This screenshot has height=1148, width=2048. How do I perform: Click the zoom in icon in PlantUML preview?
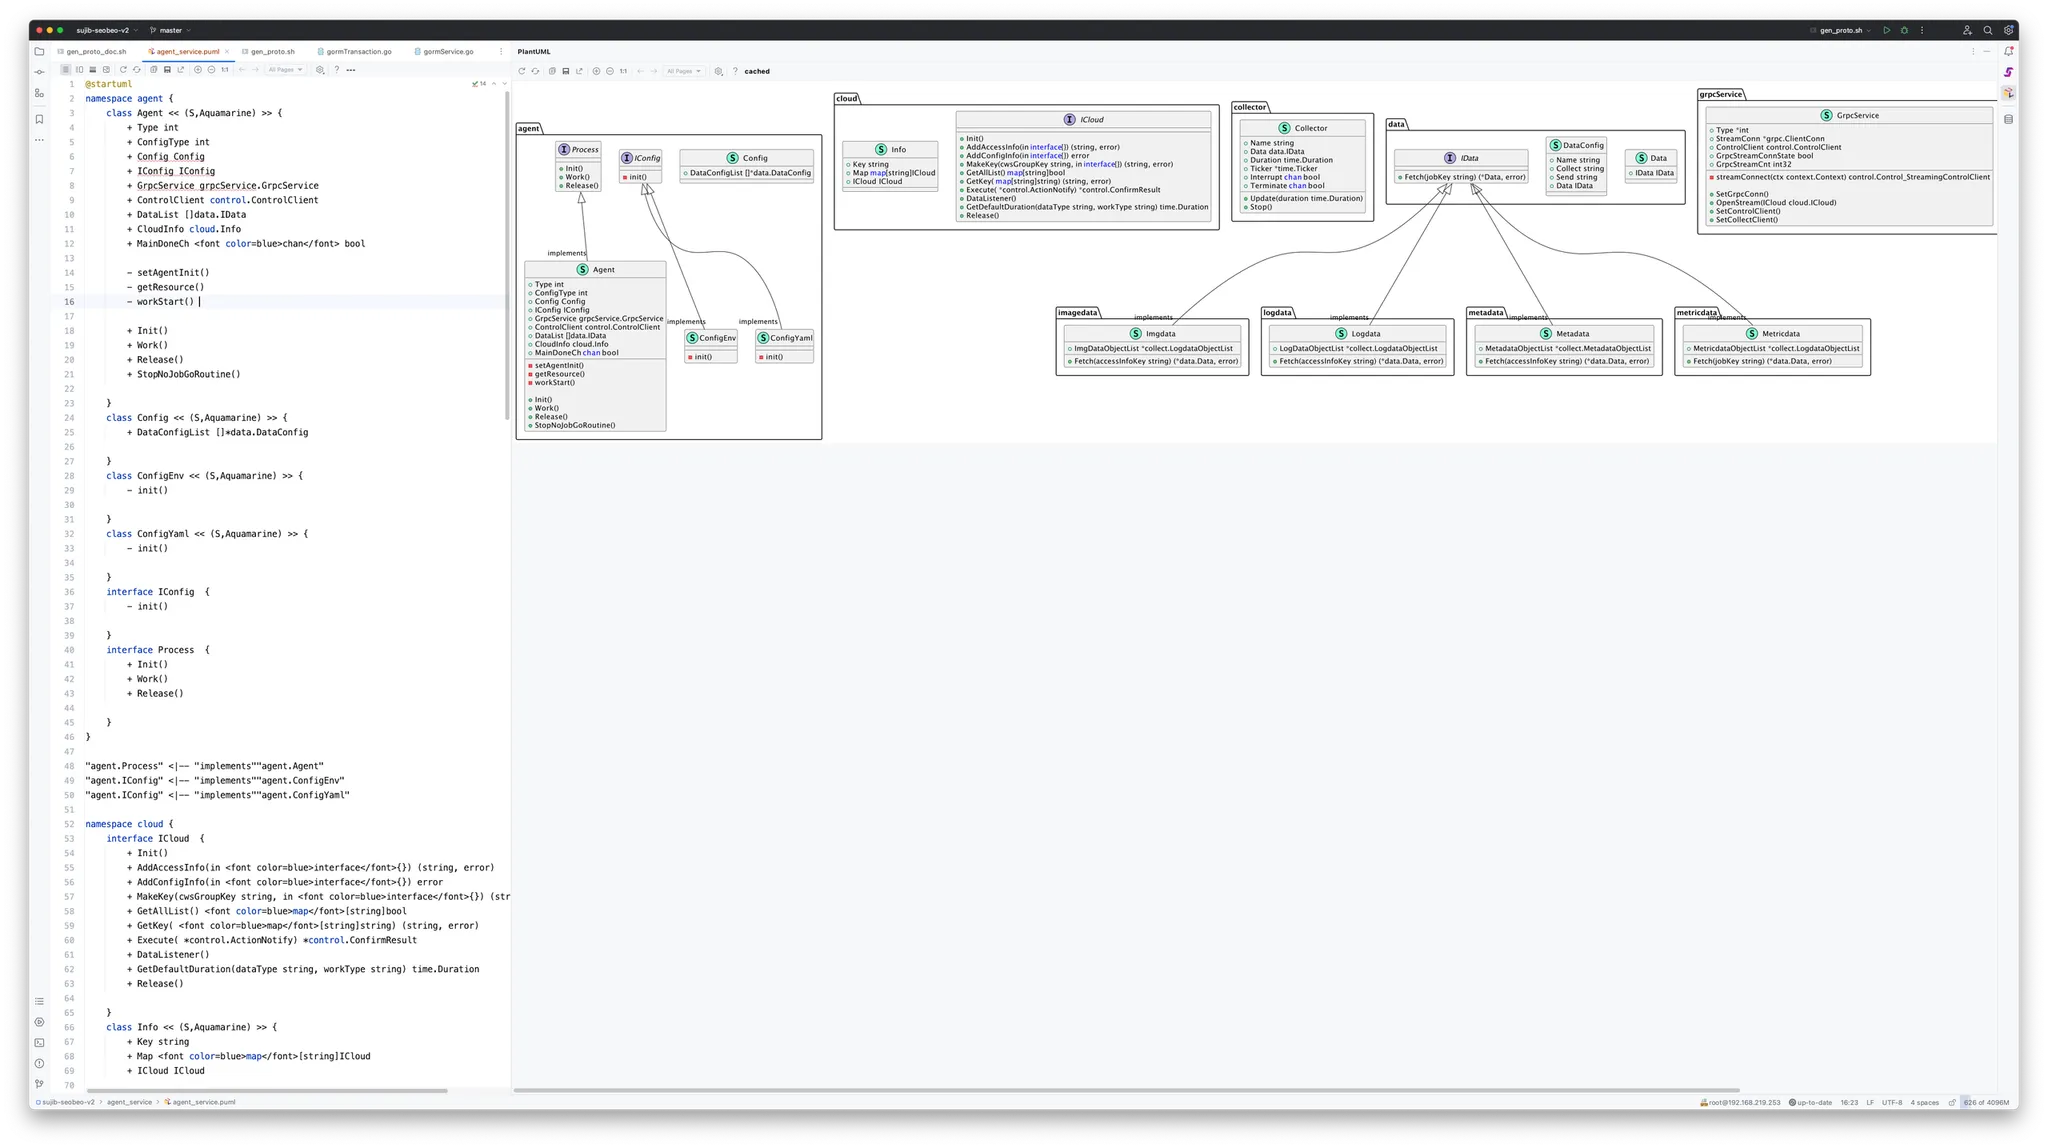click(x=596, y=71)
